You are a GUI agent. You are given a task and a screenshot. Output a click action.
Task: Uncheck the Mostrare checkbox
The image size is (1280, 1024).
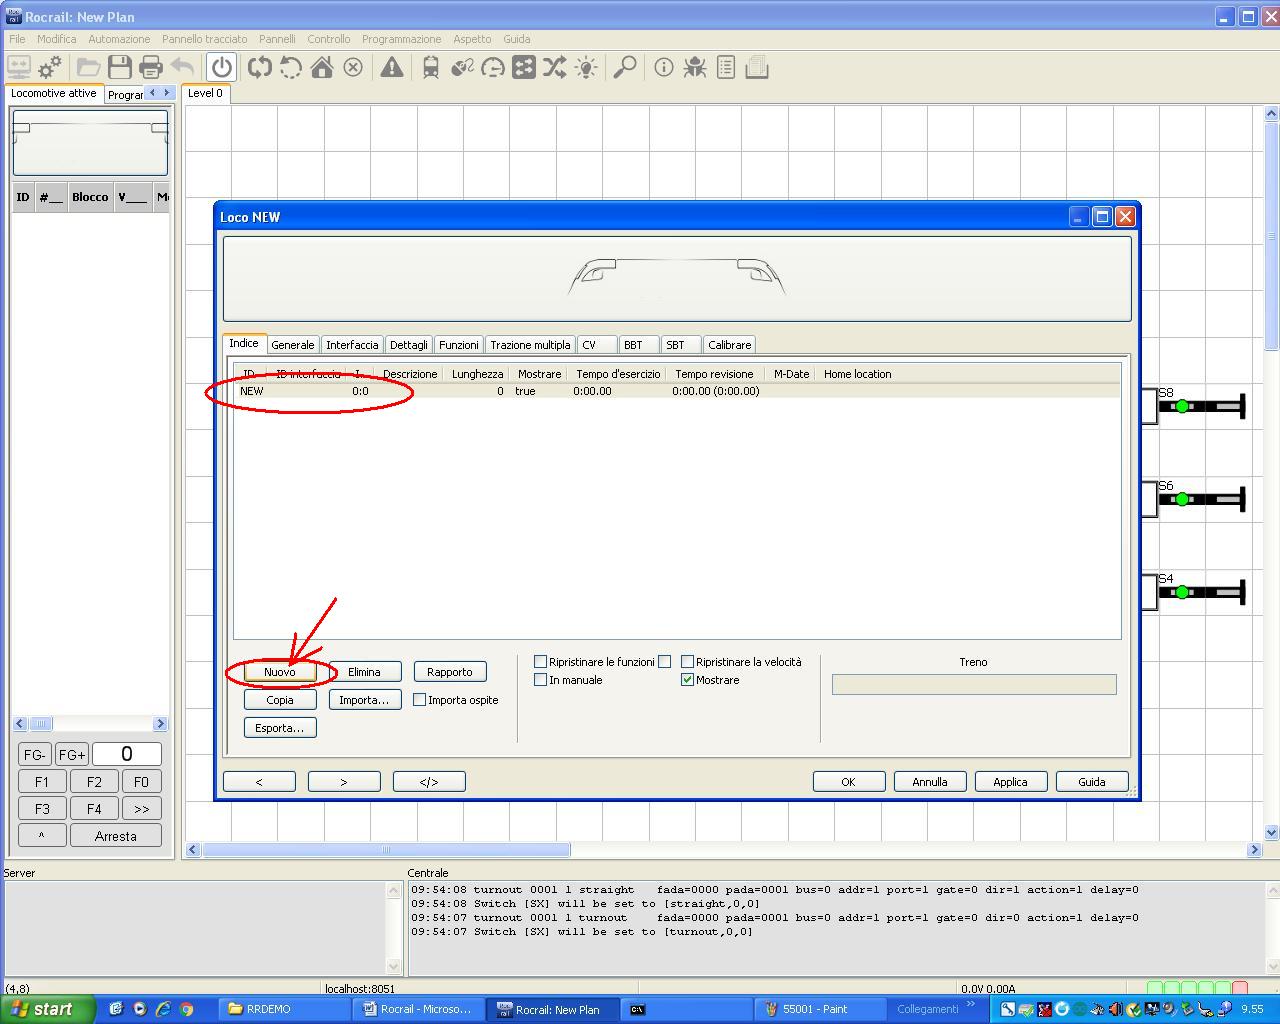(x=687, y=680)
